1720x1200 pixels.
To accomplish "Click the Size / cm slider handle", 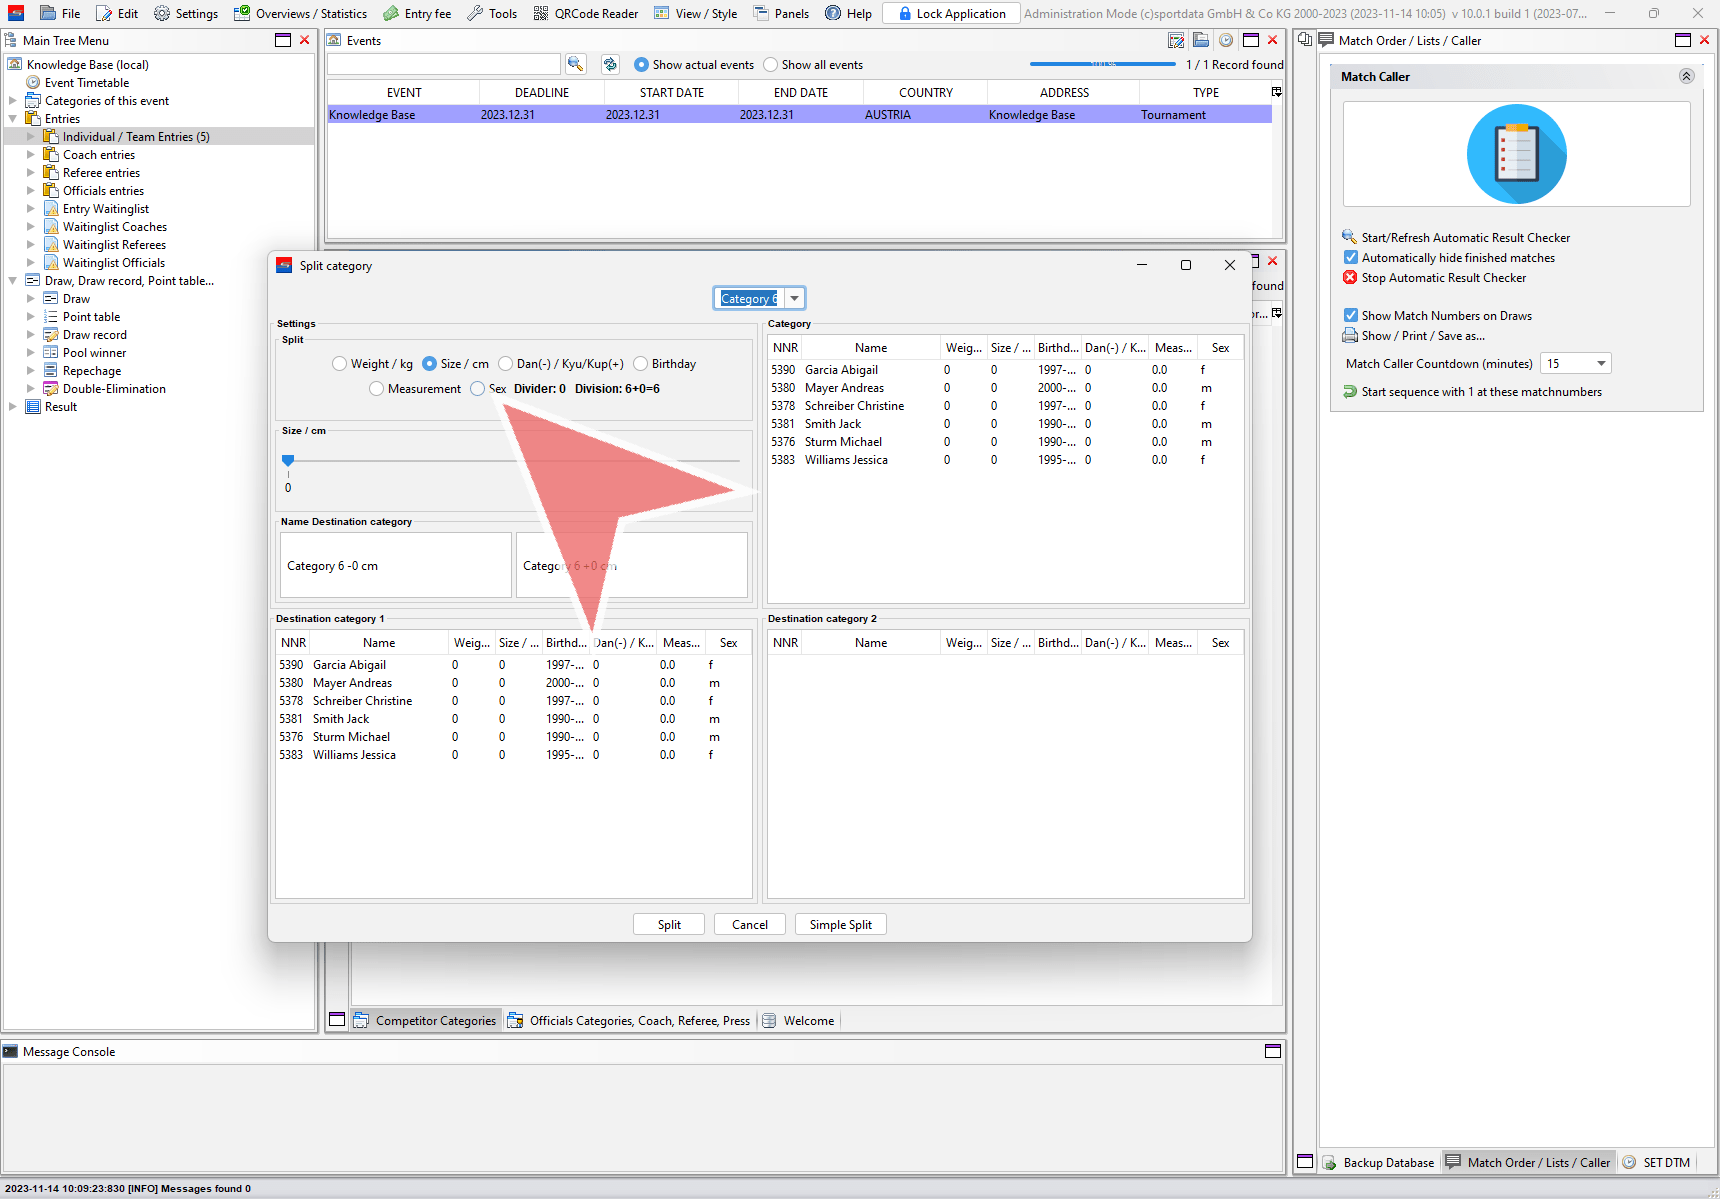I will [x=288, y=460].
